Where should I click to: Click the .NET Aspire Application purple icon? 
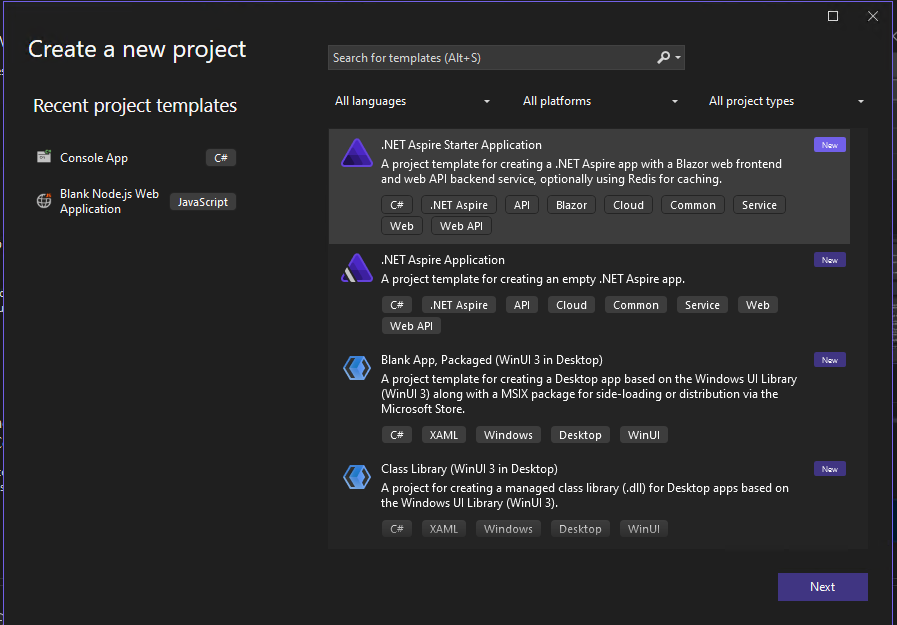click(x=357, y=268)
